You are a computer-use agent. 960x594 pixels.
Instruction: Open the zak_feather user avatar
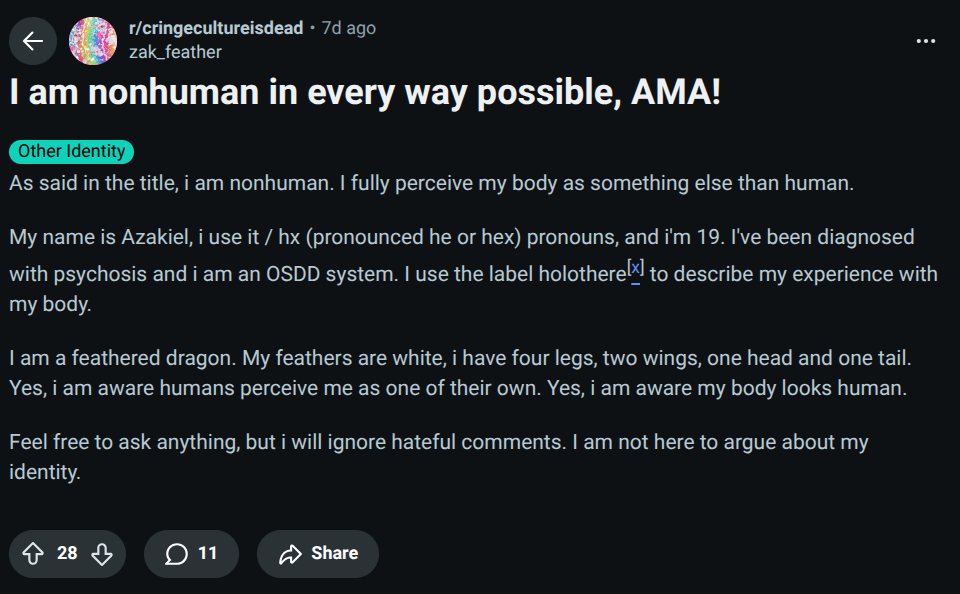[x=92, y=40]
